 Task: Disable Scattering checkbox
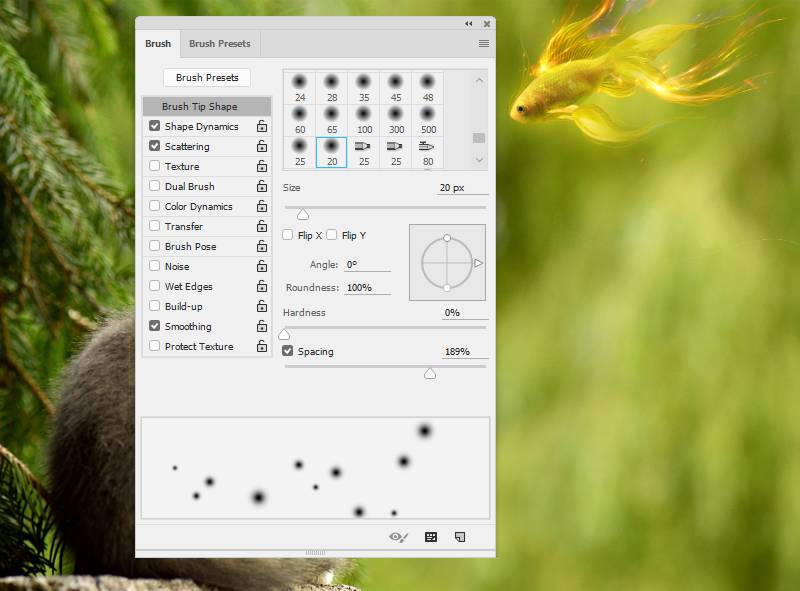155,145
